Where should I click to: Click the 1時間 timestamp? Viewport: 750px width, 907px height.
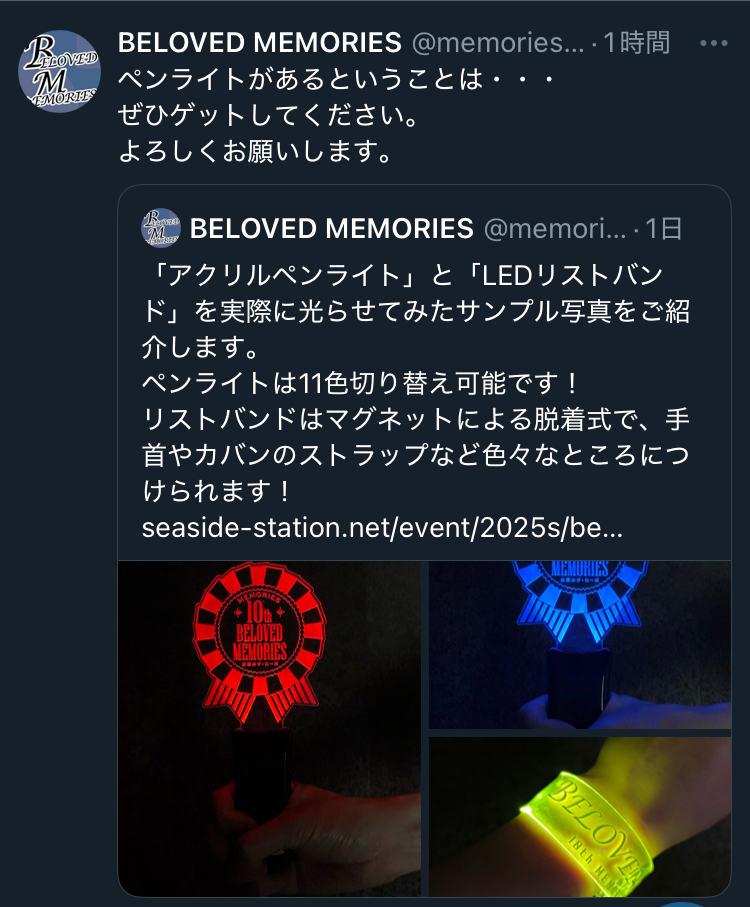tap(637, 43)
